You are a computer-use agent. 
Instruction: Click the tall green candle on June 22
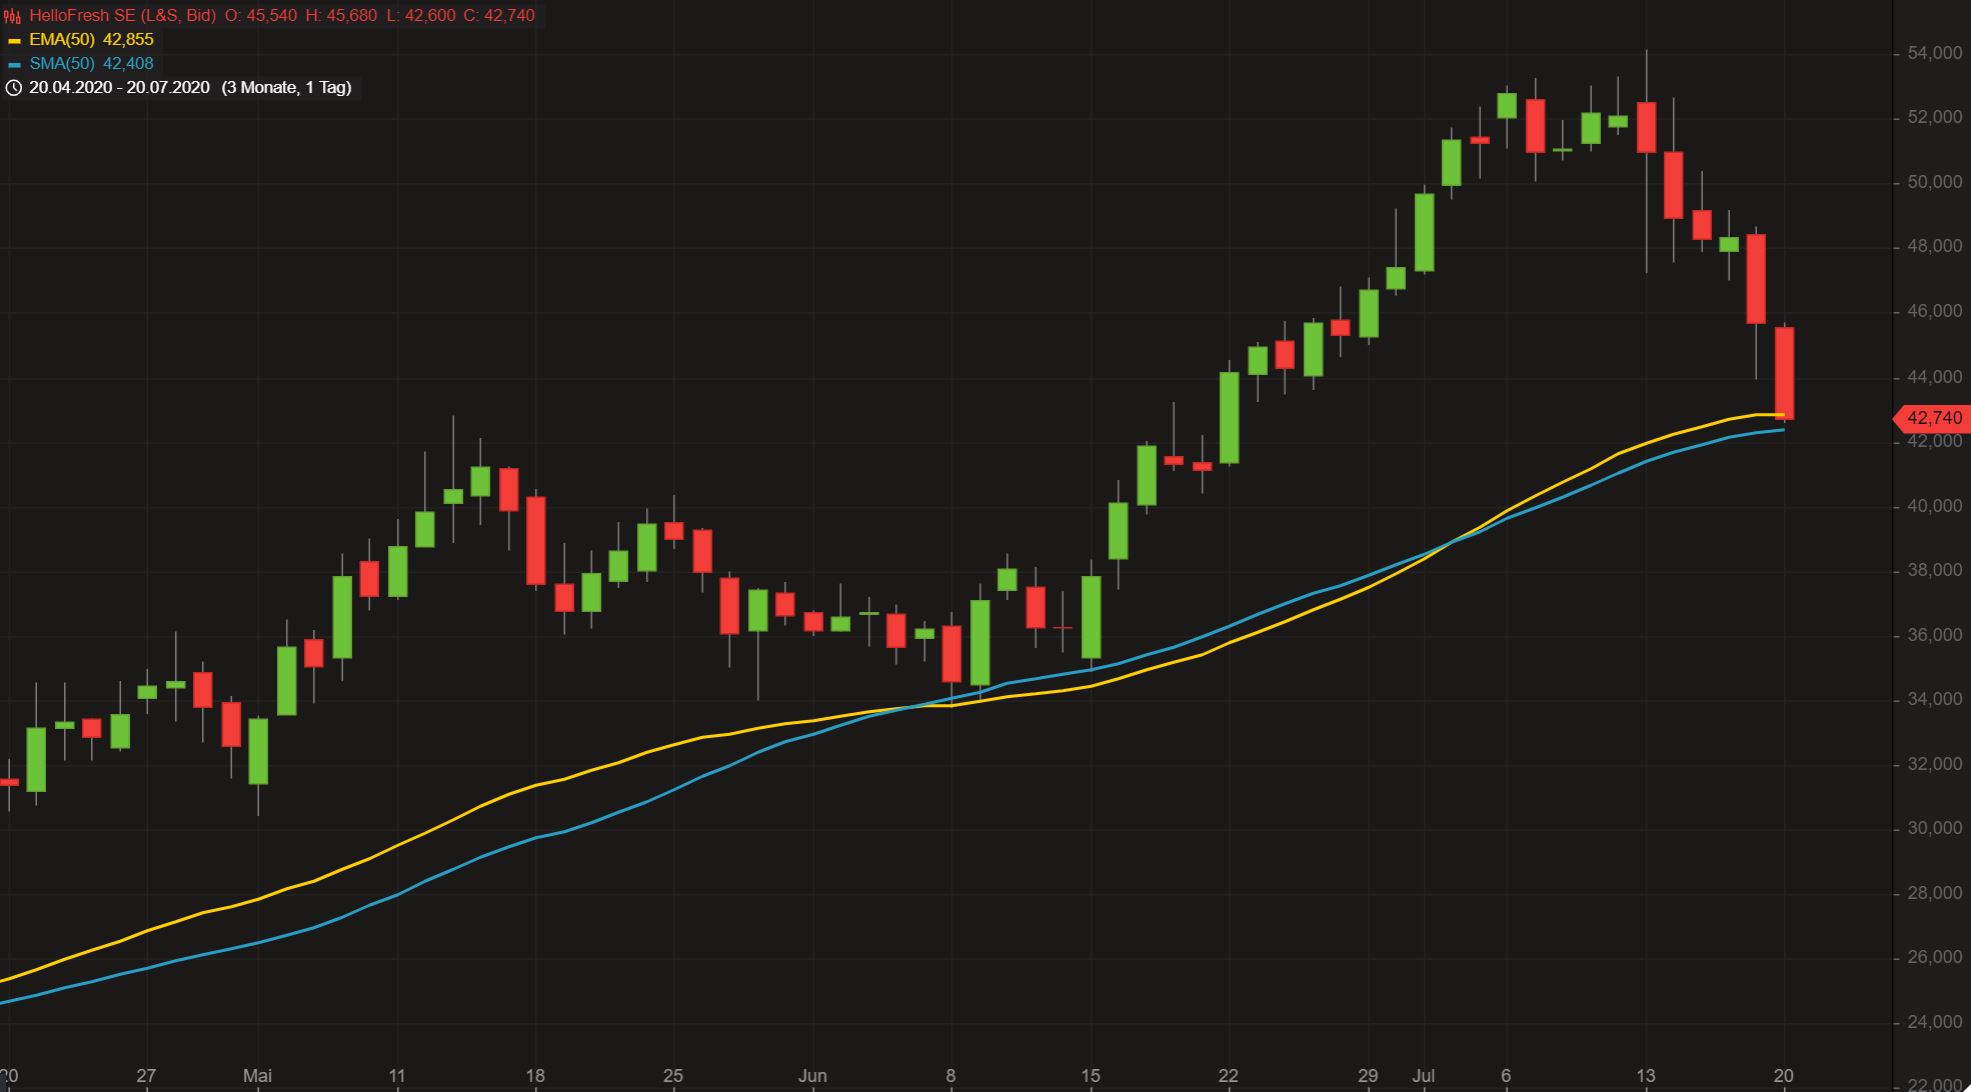(1229, 417)
